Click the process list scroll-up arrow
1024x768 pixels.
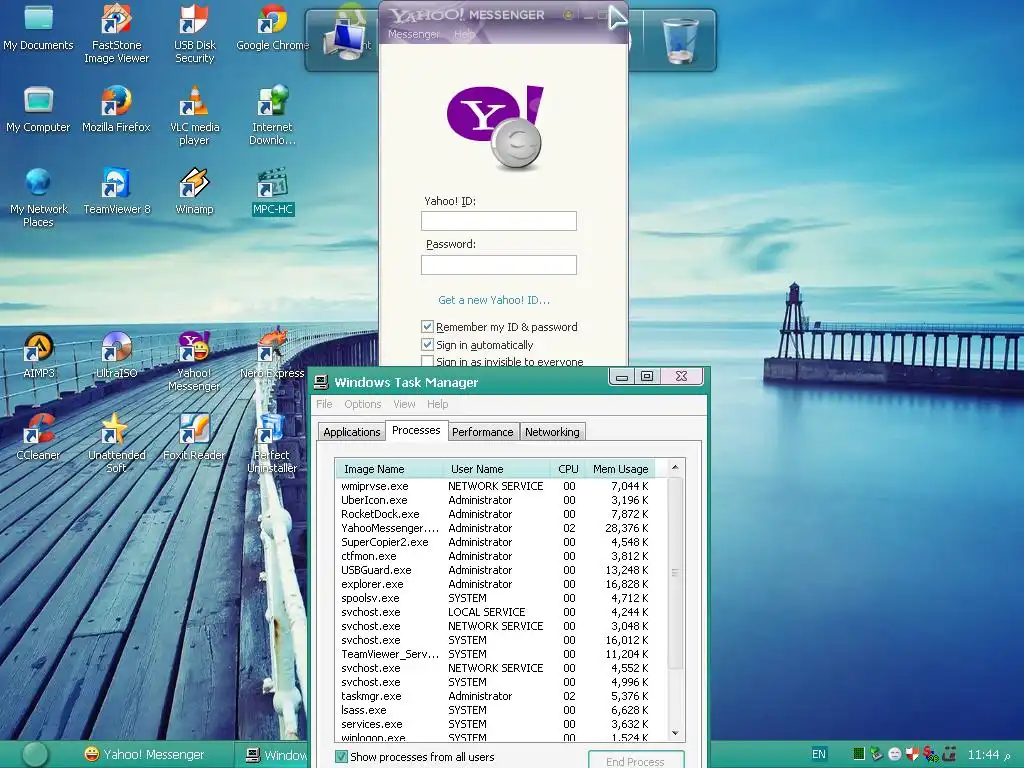point(675,467)
